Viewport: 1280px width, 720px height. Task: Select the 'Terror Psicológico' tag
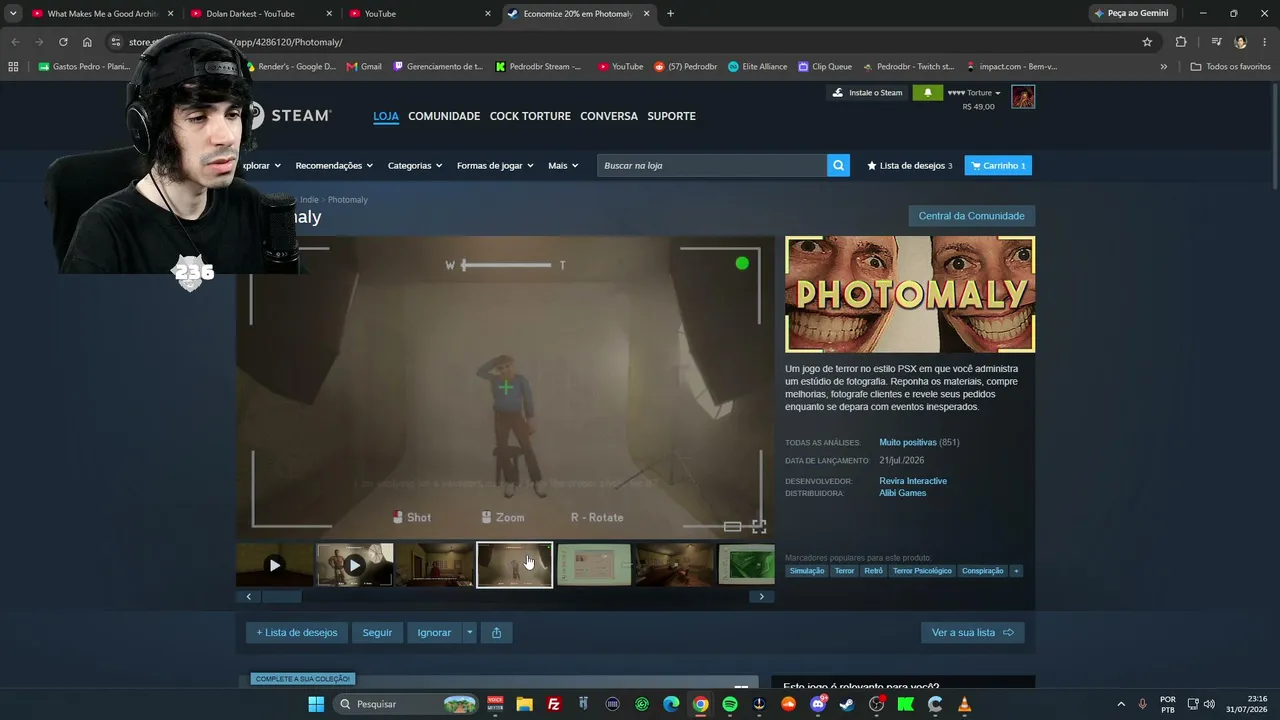(920, 571)
